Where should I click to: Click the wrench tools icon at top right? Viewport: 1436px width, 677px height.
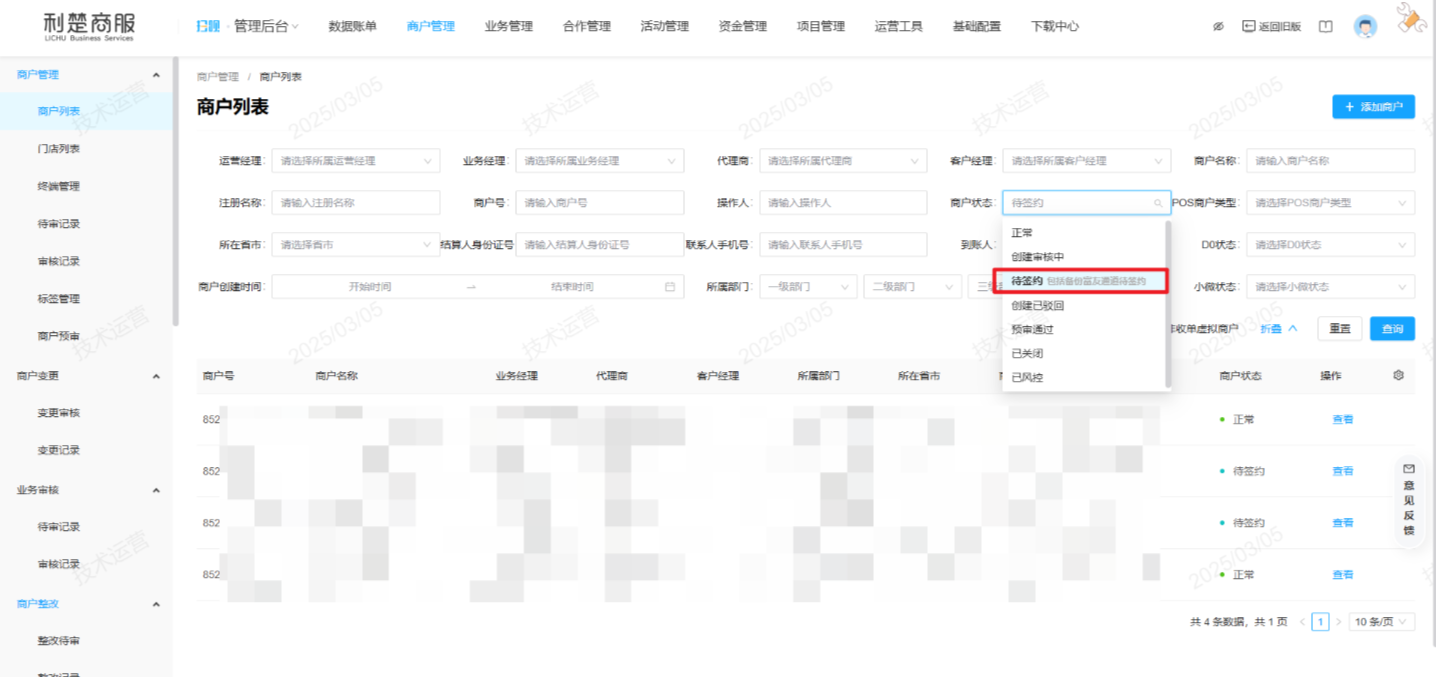pos(1412,20)
